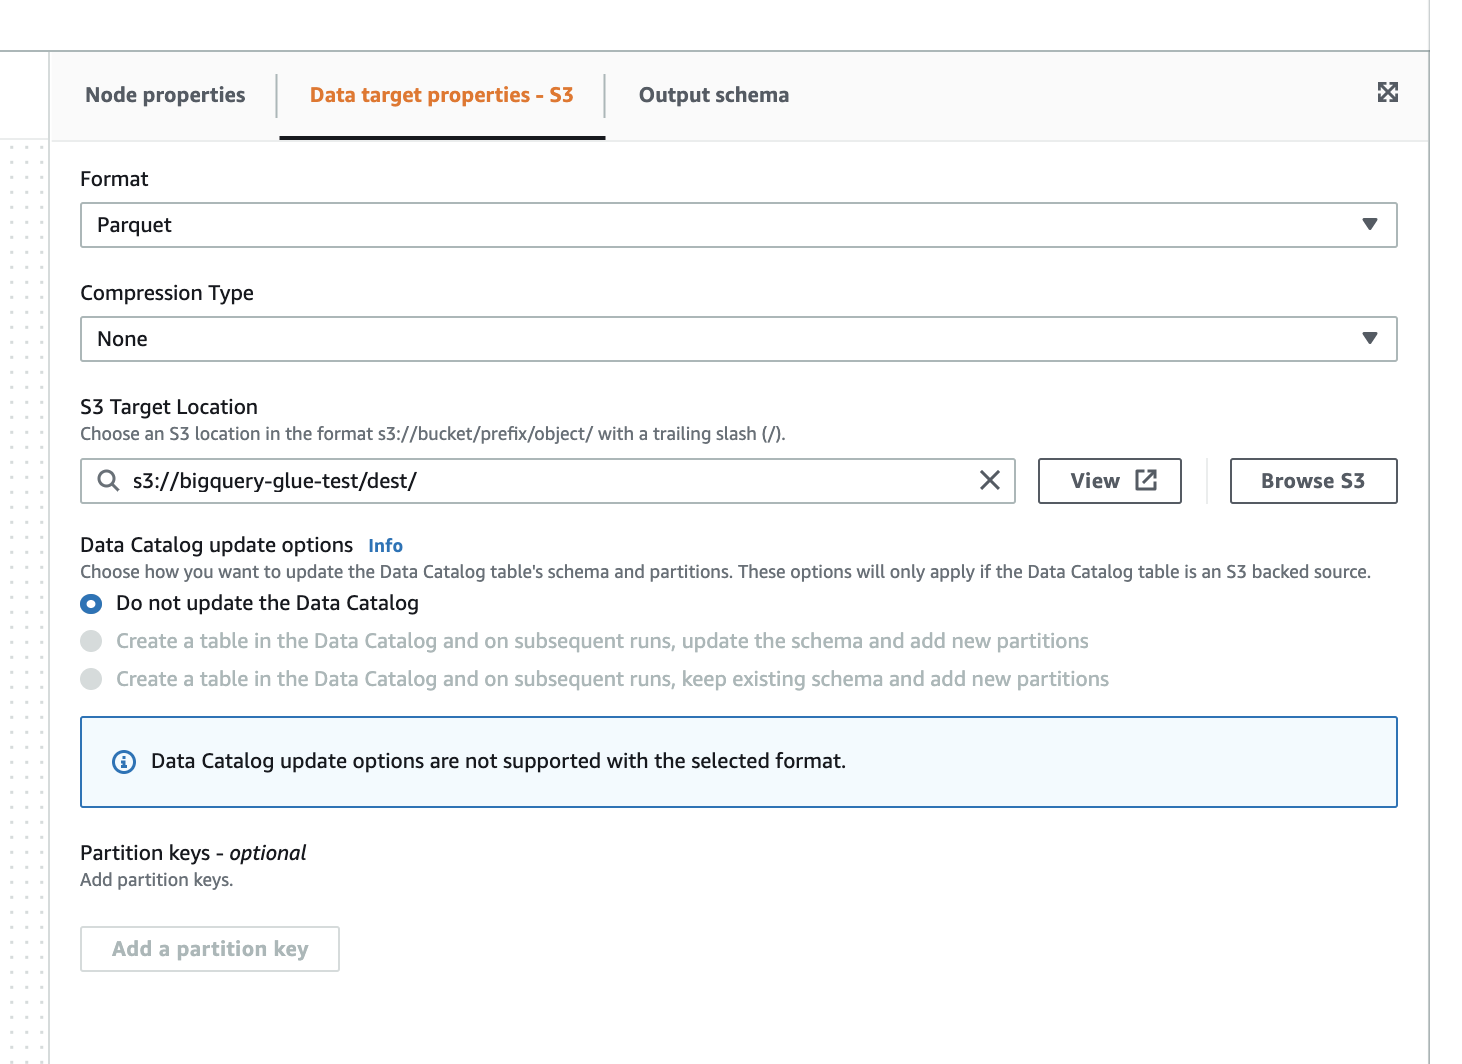This screenshot has width=1462, height=1064.
Task: Switch to the Node properties tab
Action: 164,95
